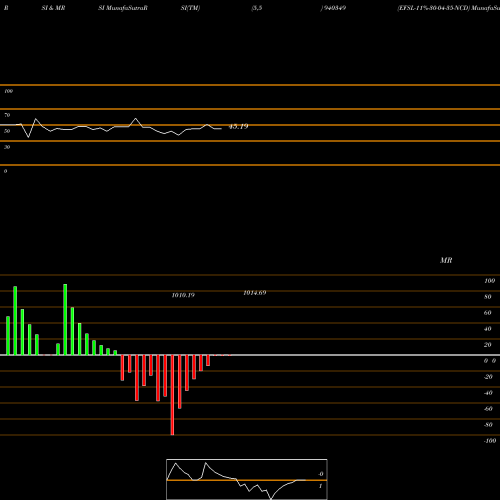Click the EFSL-11%-30-04-35-NCD title text

(434, 8)
